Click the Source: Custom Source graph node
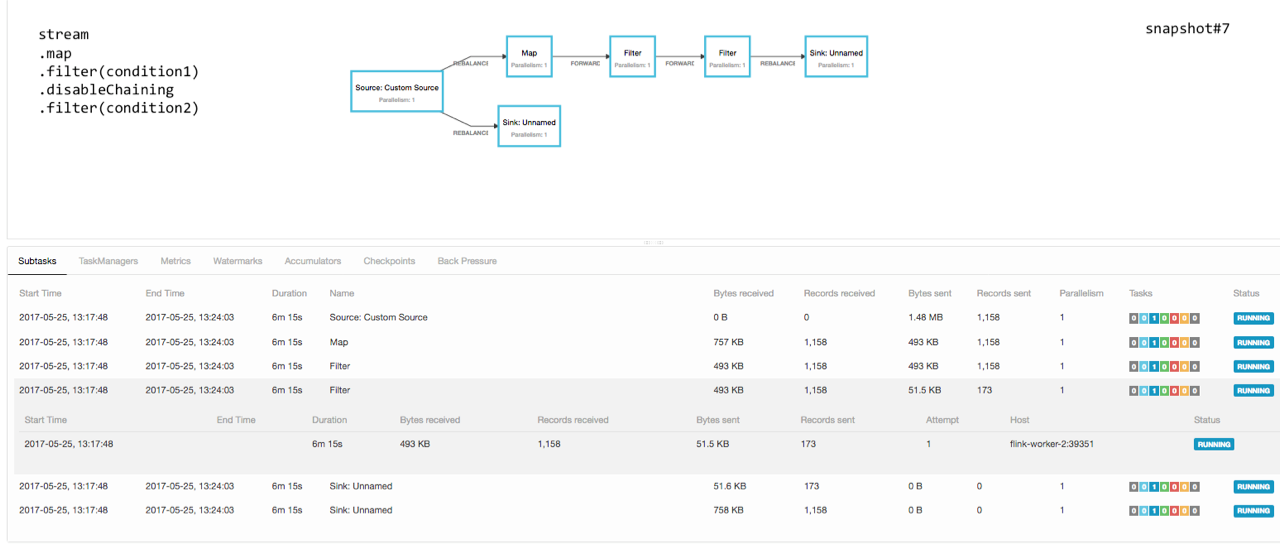Image resolution: width=1280 pixels, height=559 pixels. click(396, 93)
